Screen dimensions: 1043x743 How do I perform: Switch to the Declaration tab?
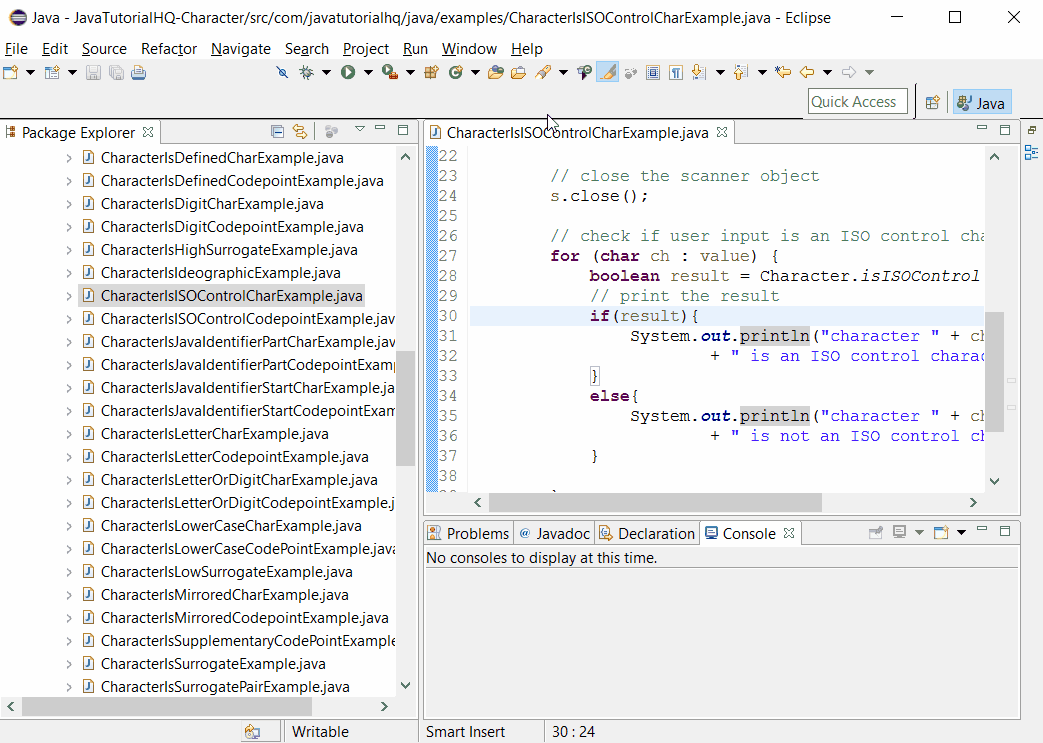click(647, 533)
